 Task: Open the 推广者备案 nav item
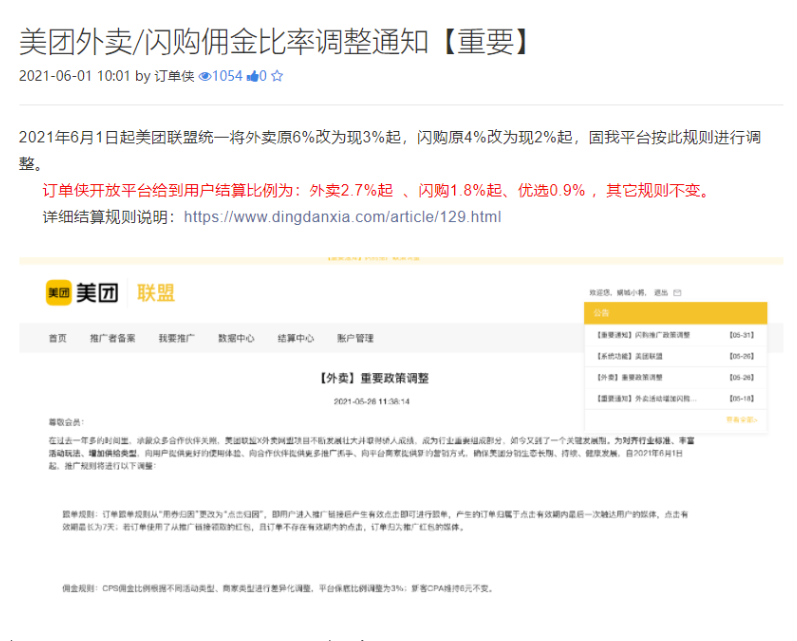[112, 338]
